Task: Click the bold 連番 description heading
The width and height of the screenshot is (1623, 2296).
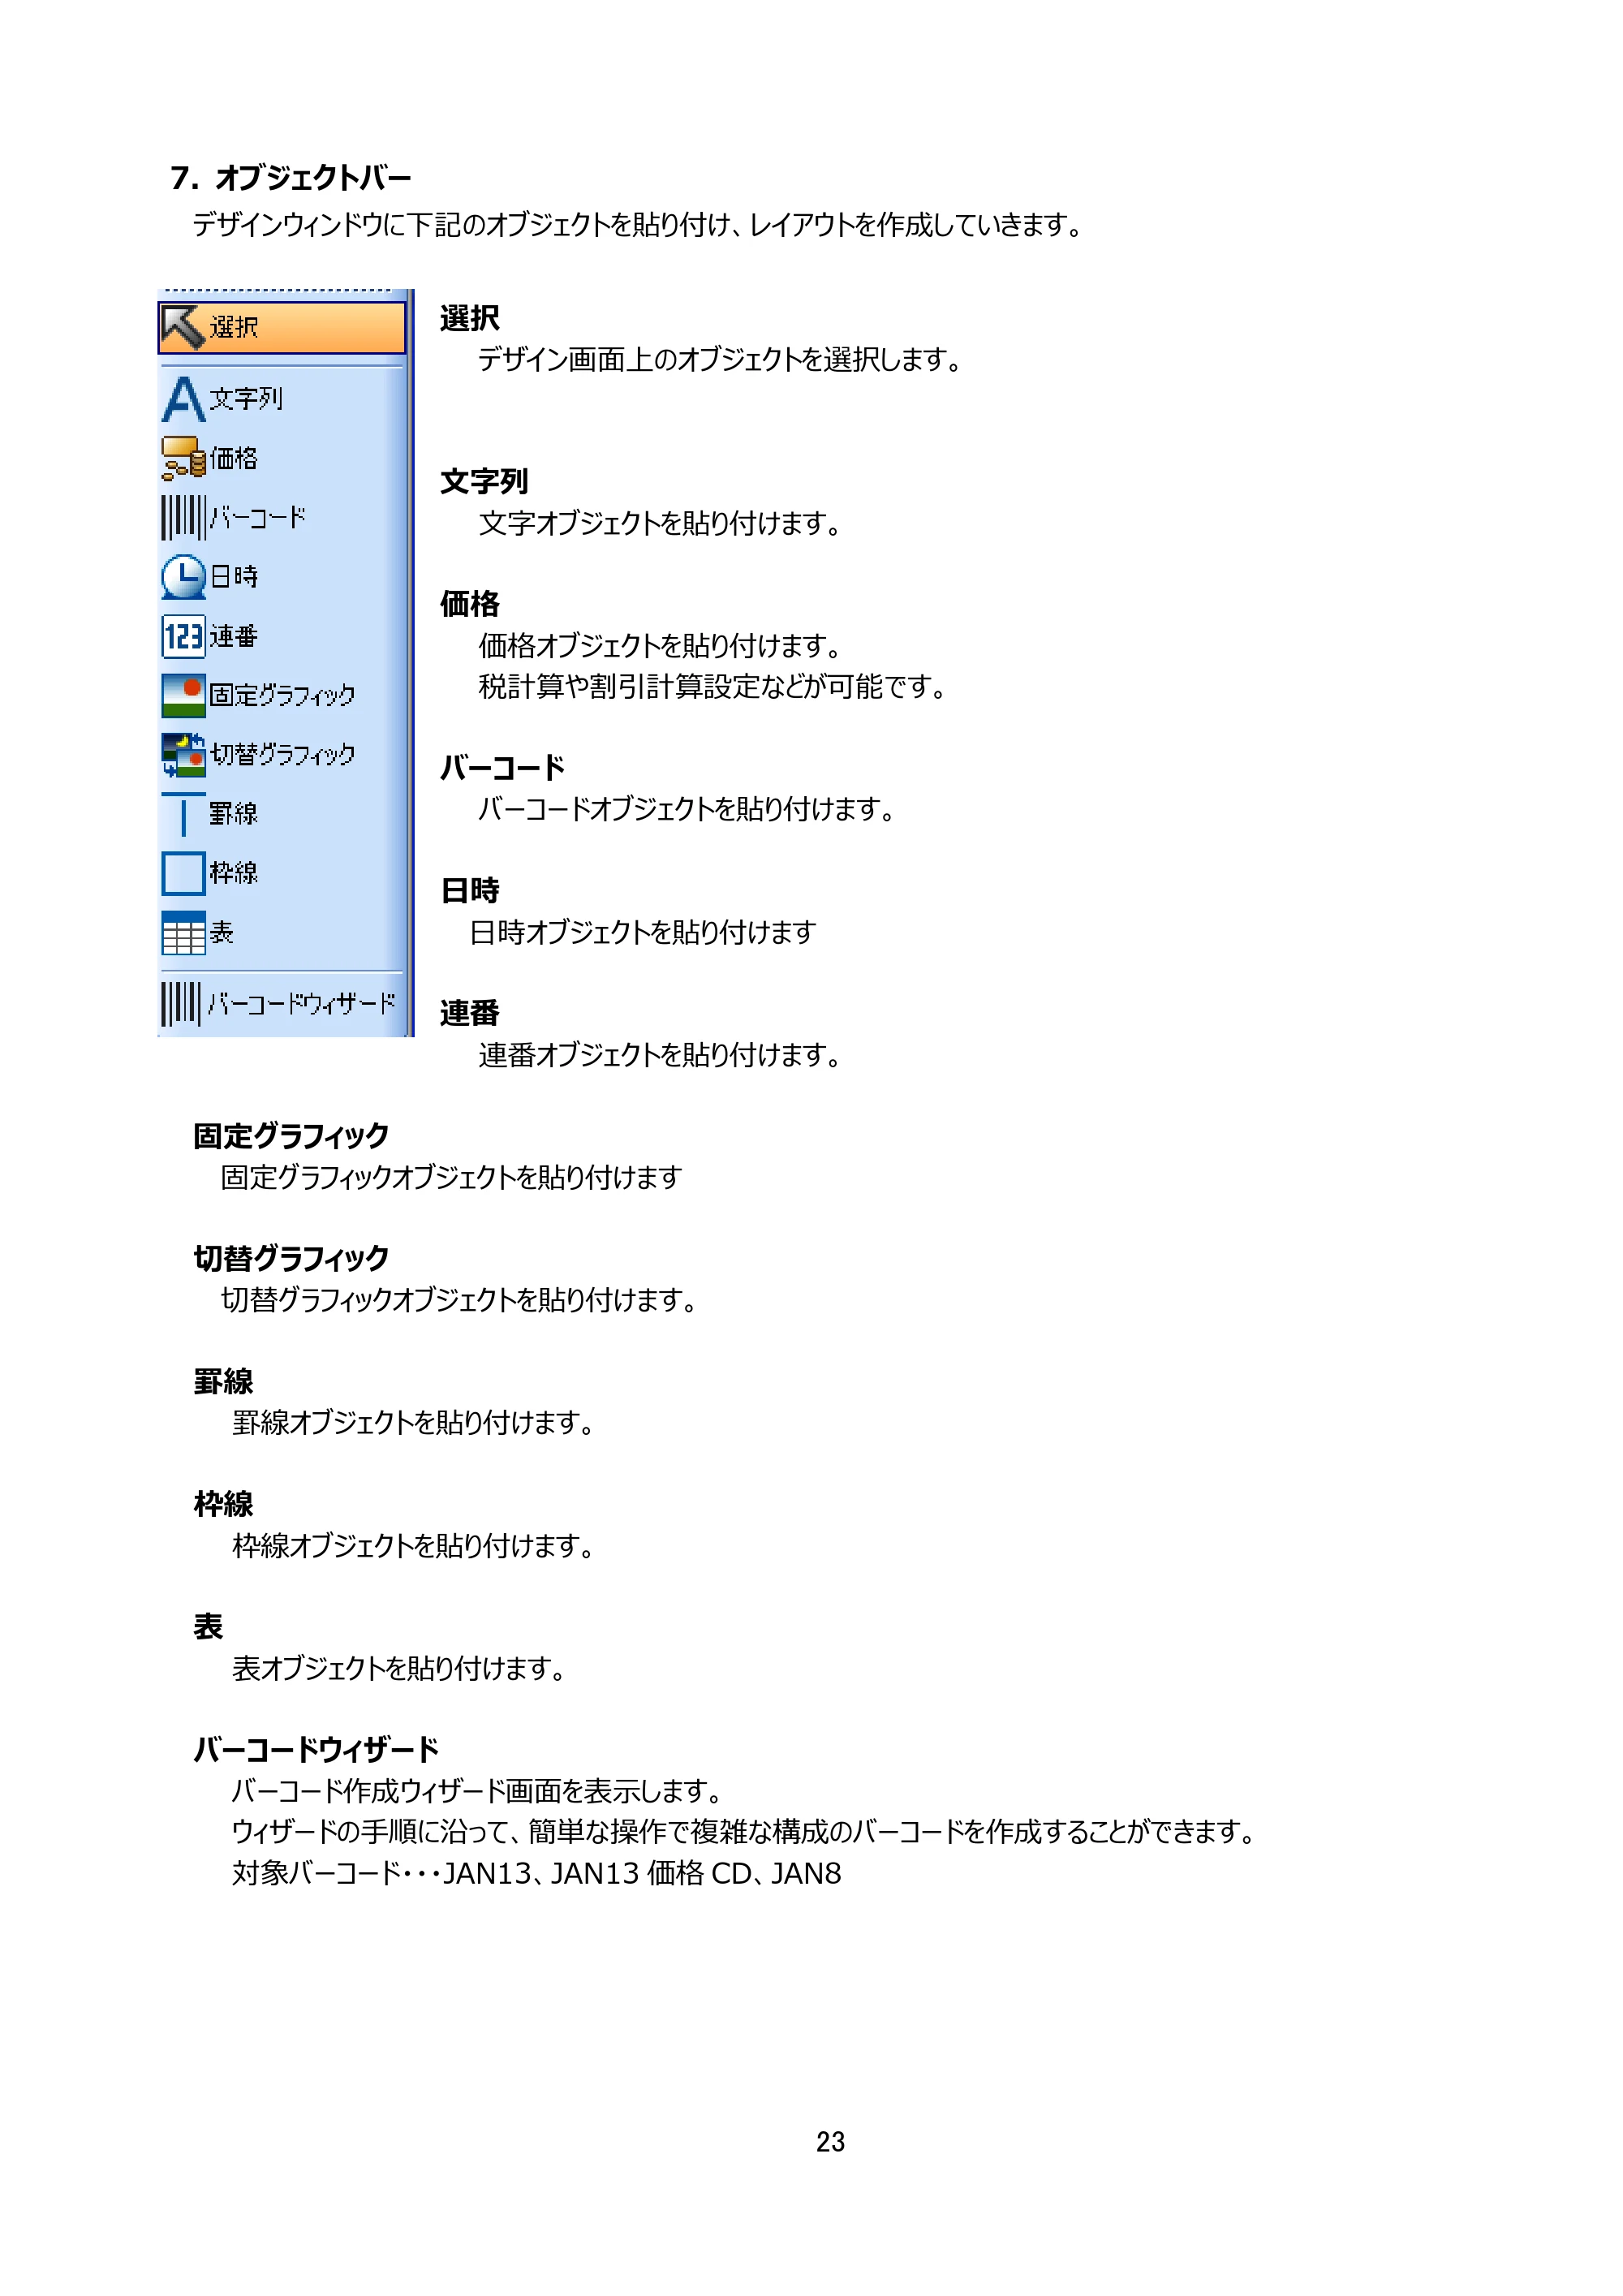Action: tap(469, 1013)
